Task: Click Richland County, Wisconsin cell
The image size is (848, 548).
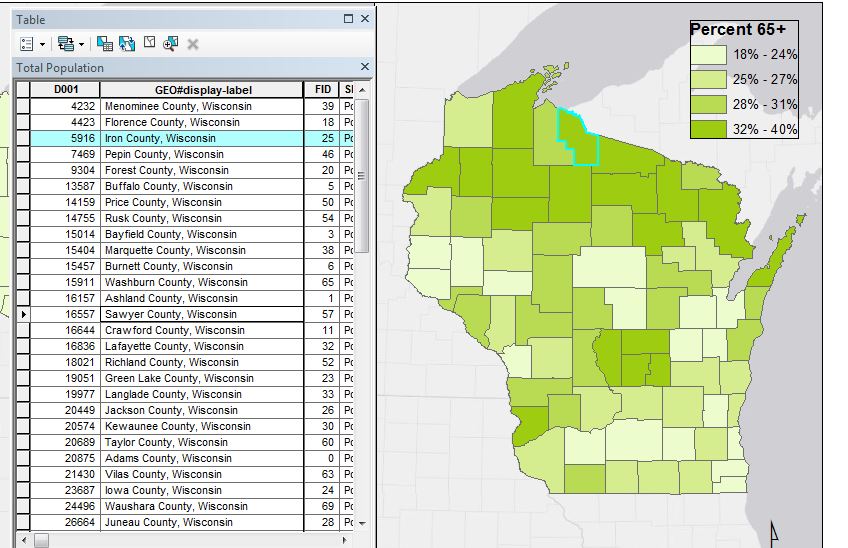Action: [202, 362]
